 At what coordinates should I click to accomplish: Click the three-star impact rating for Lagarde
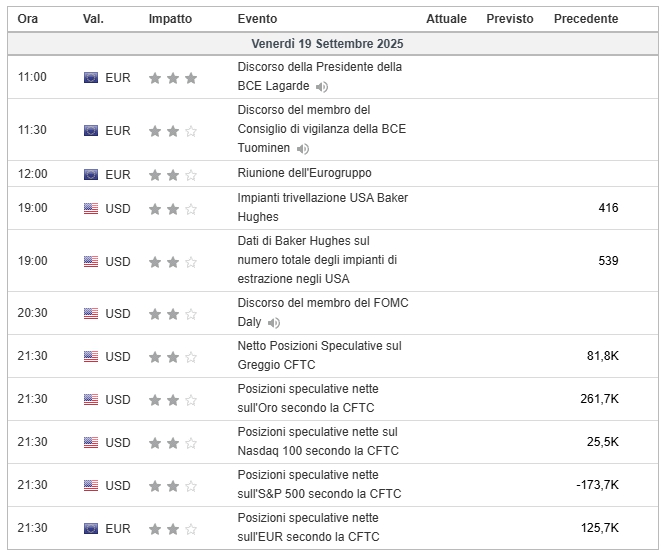coord(173,77)
